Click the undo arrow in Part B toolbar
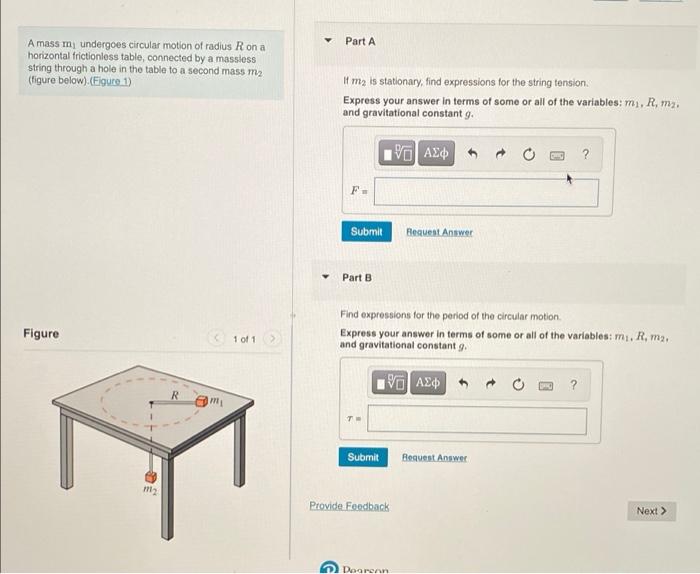This screenshot has width=700, height=574. [463, 383]
